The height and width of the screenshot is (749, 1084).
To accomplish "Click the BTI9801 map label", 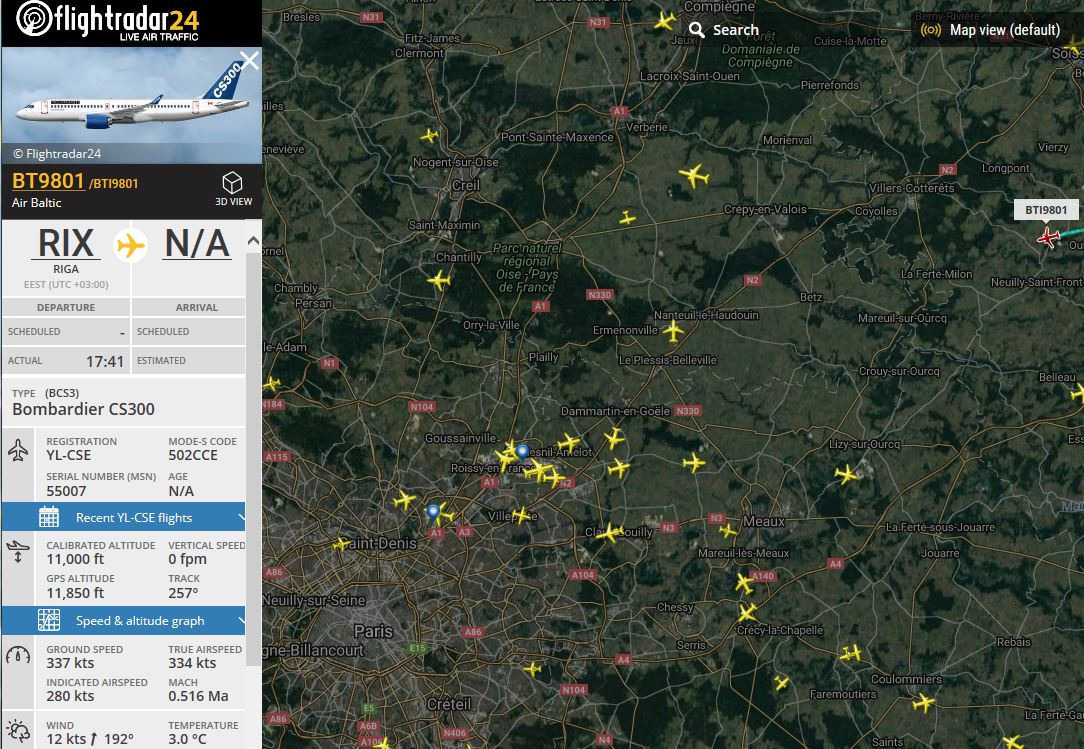I will (1045, 210).
